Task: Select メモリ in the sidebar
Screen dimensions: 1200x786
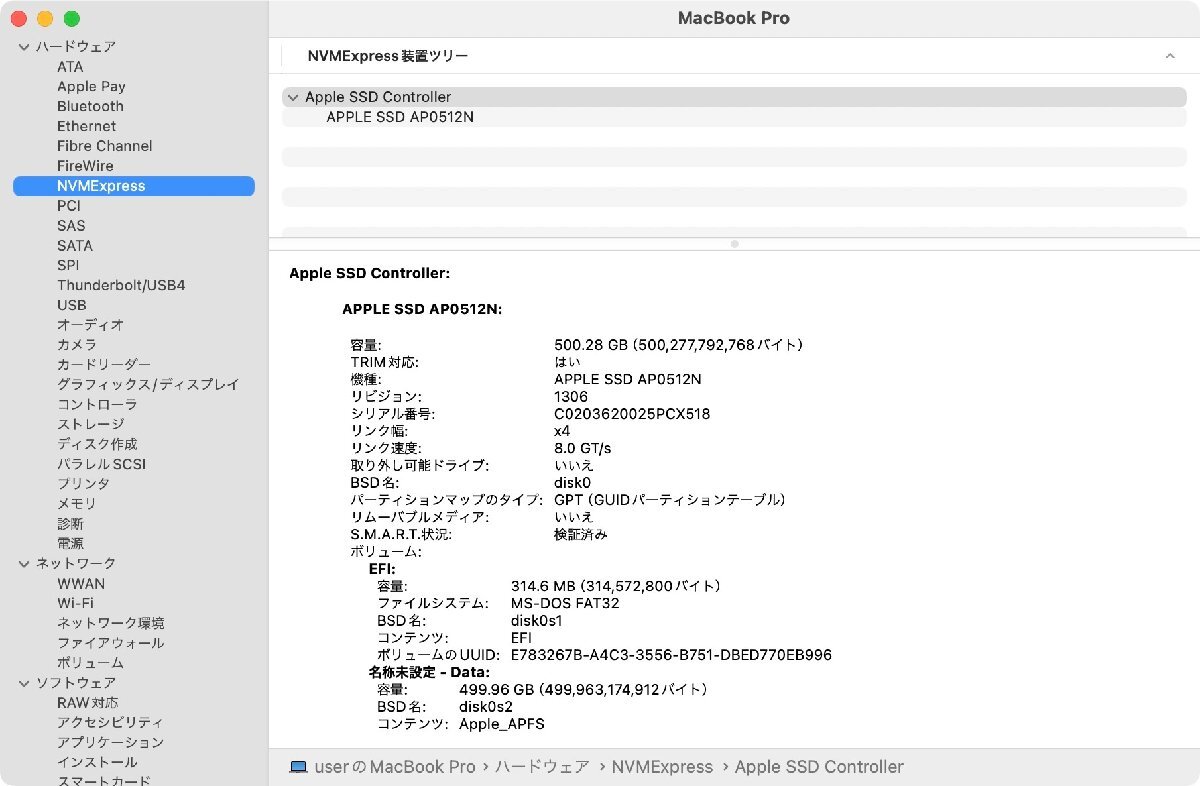Action: pyautogui.click(x=77, y=504)
